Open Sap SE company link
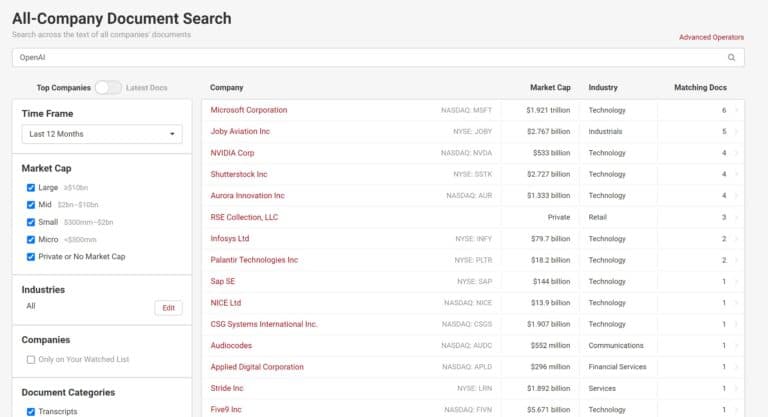This screenshot has width=768, height=417. 223,281
